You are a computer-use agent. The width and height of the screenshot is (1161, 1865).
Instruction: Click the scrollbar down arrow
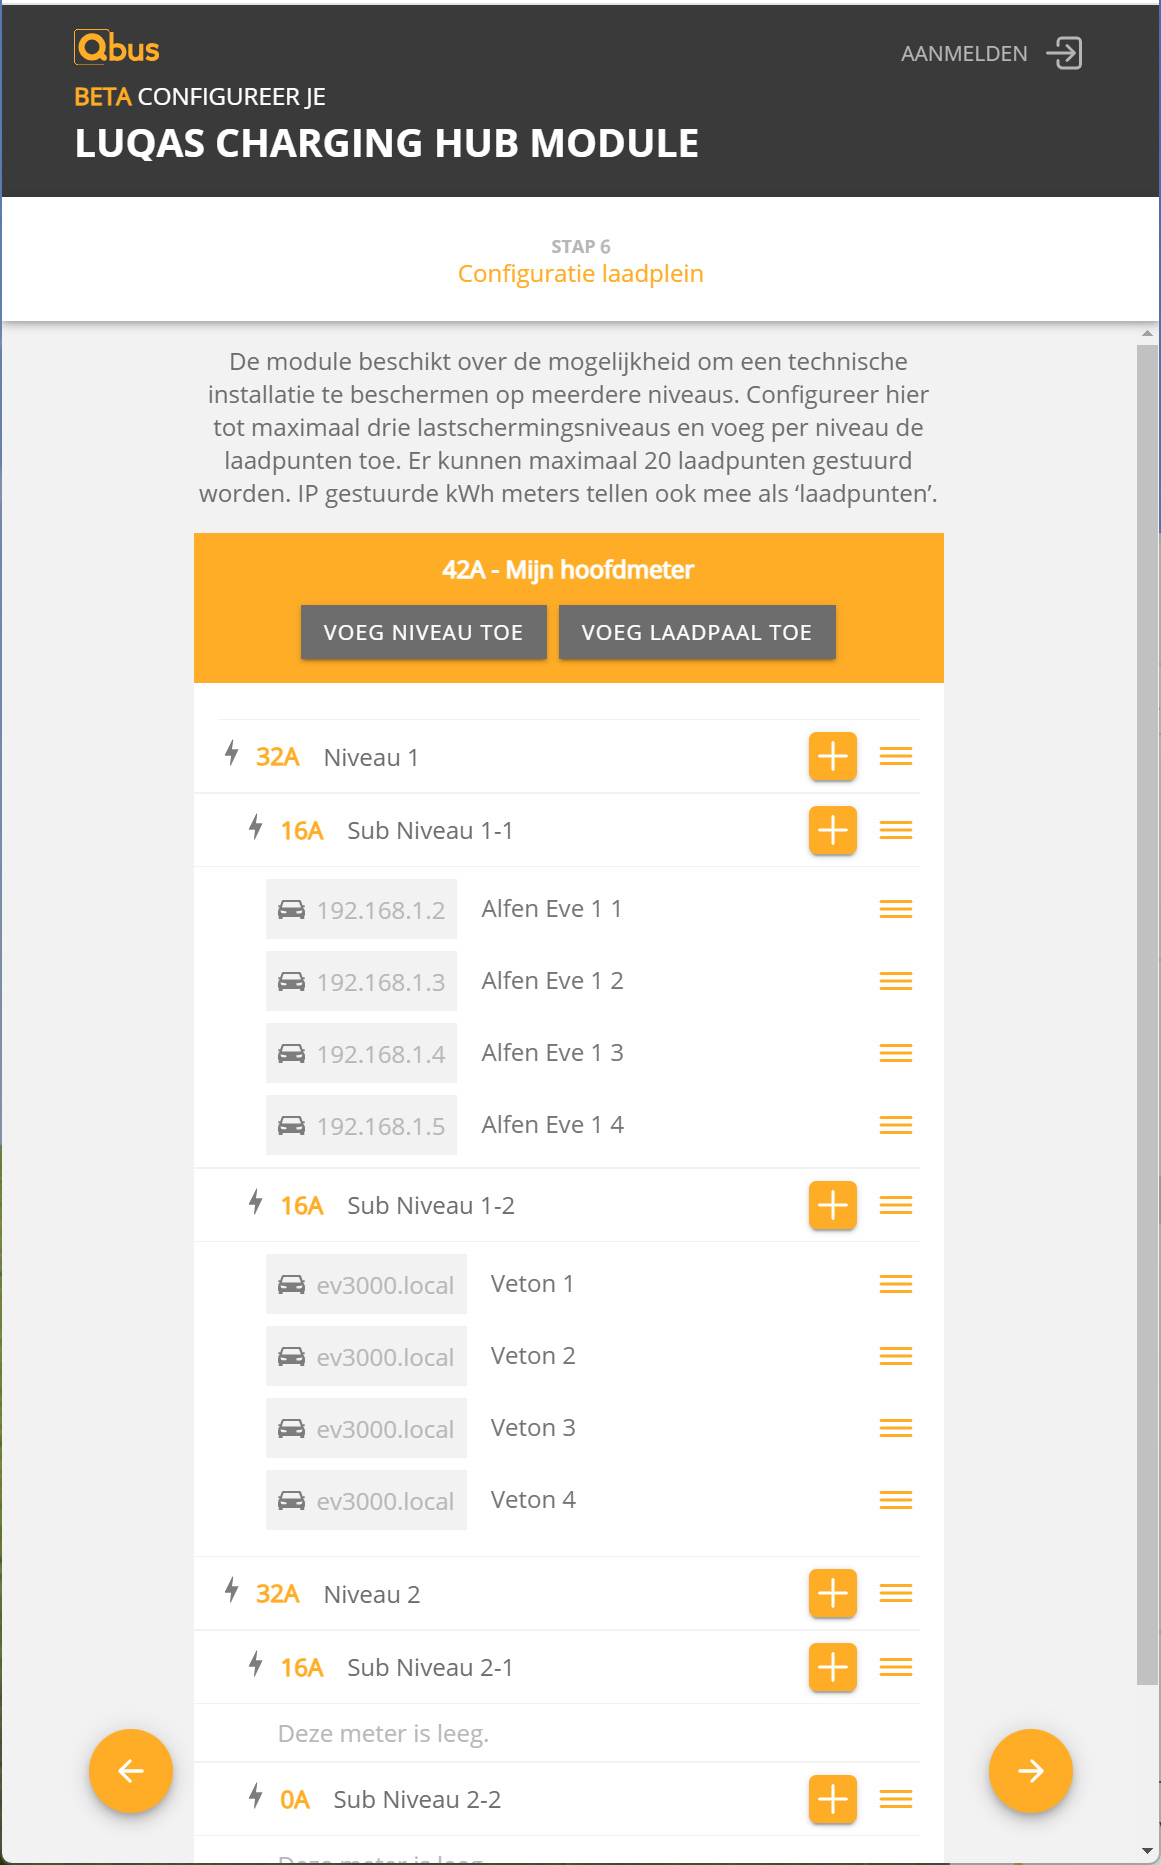(1148, 1852)
